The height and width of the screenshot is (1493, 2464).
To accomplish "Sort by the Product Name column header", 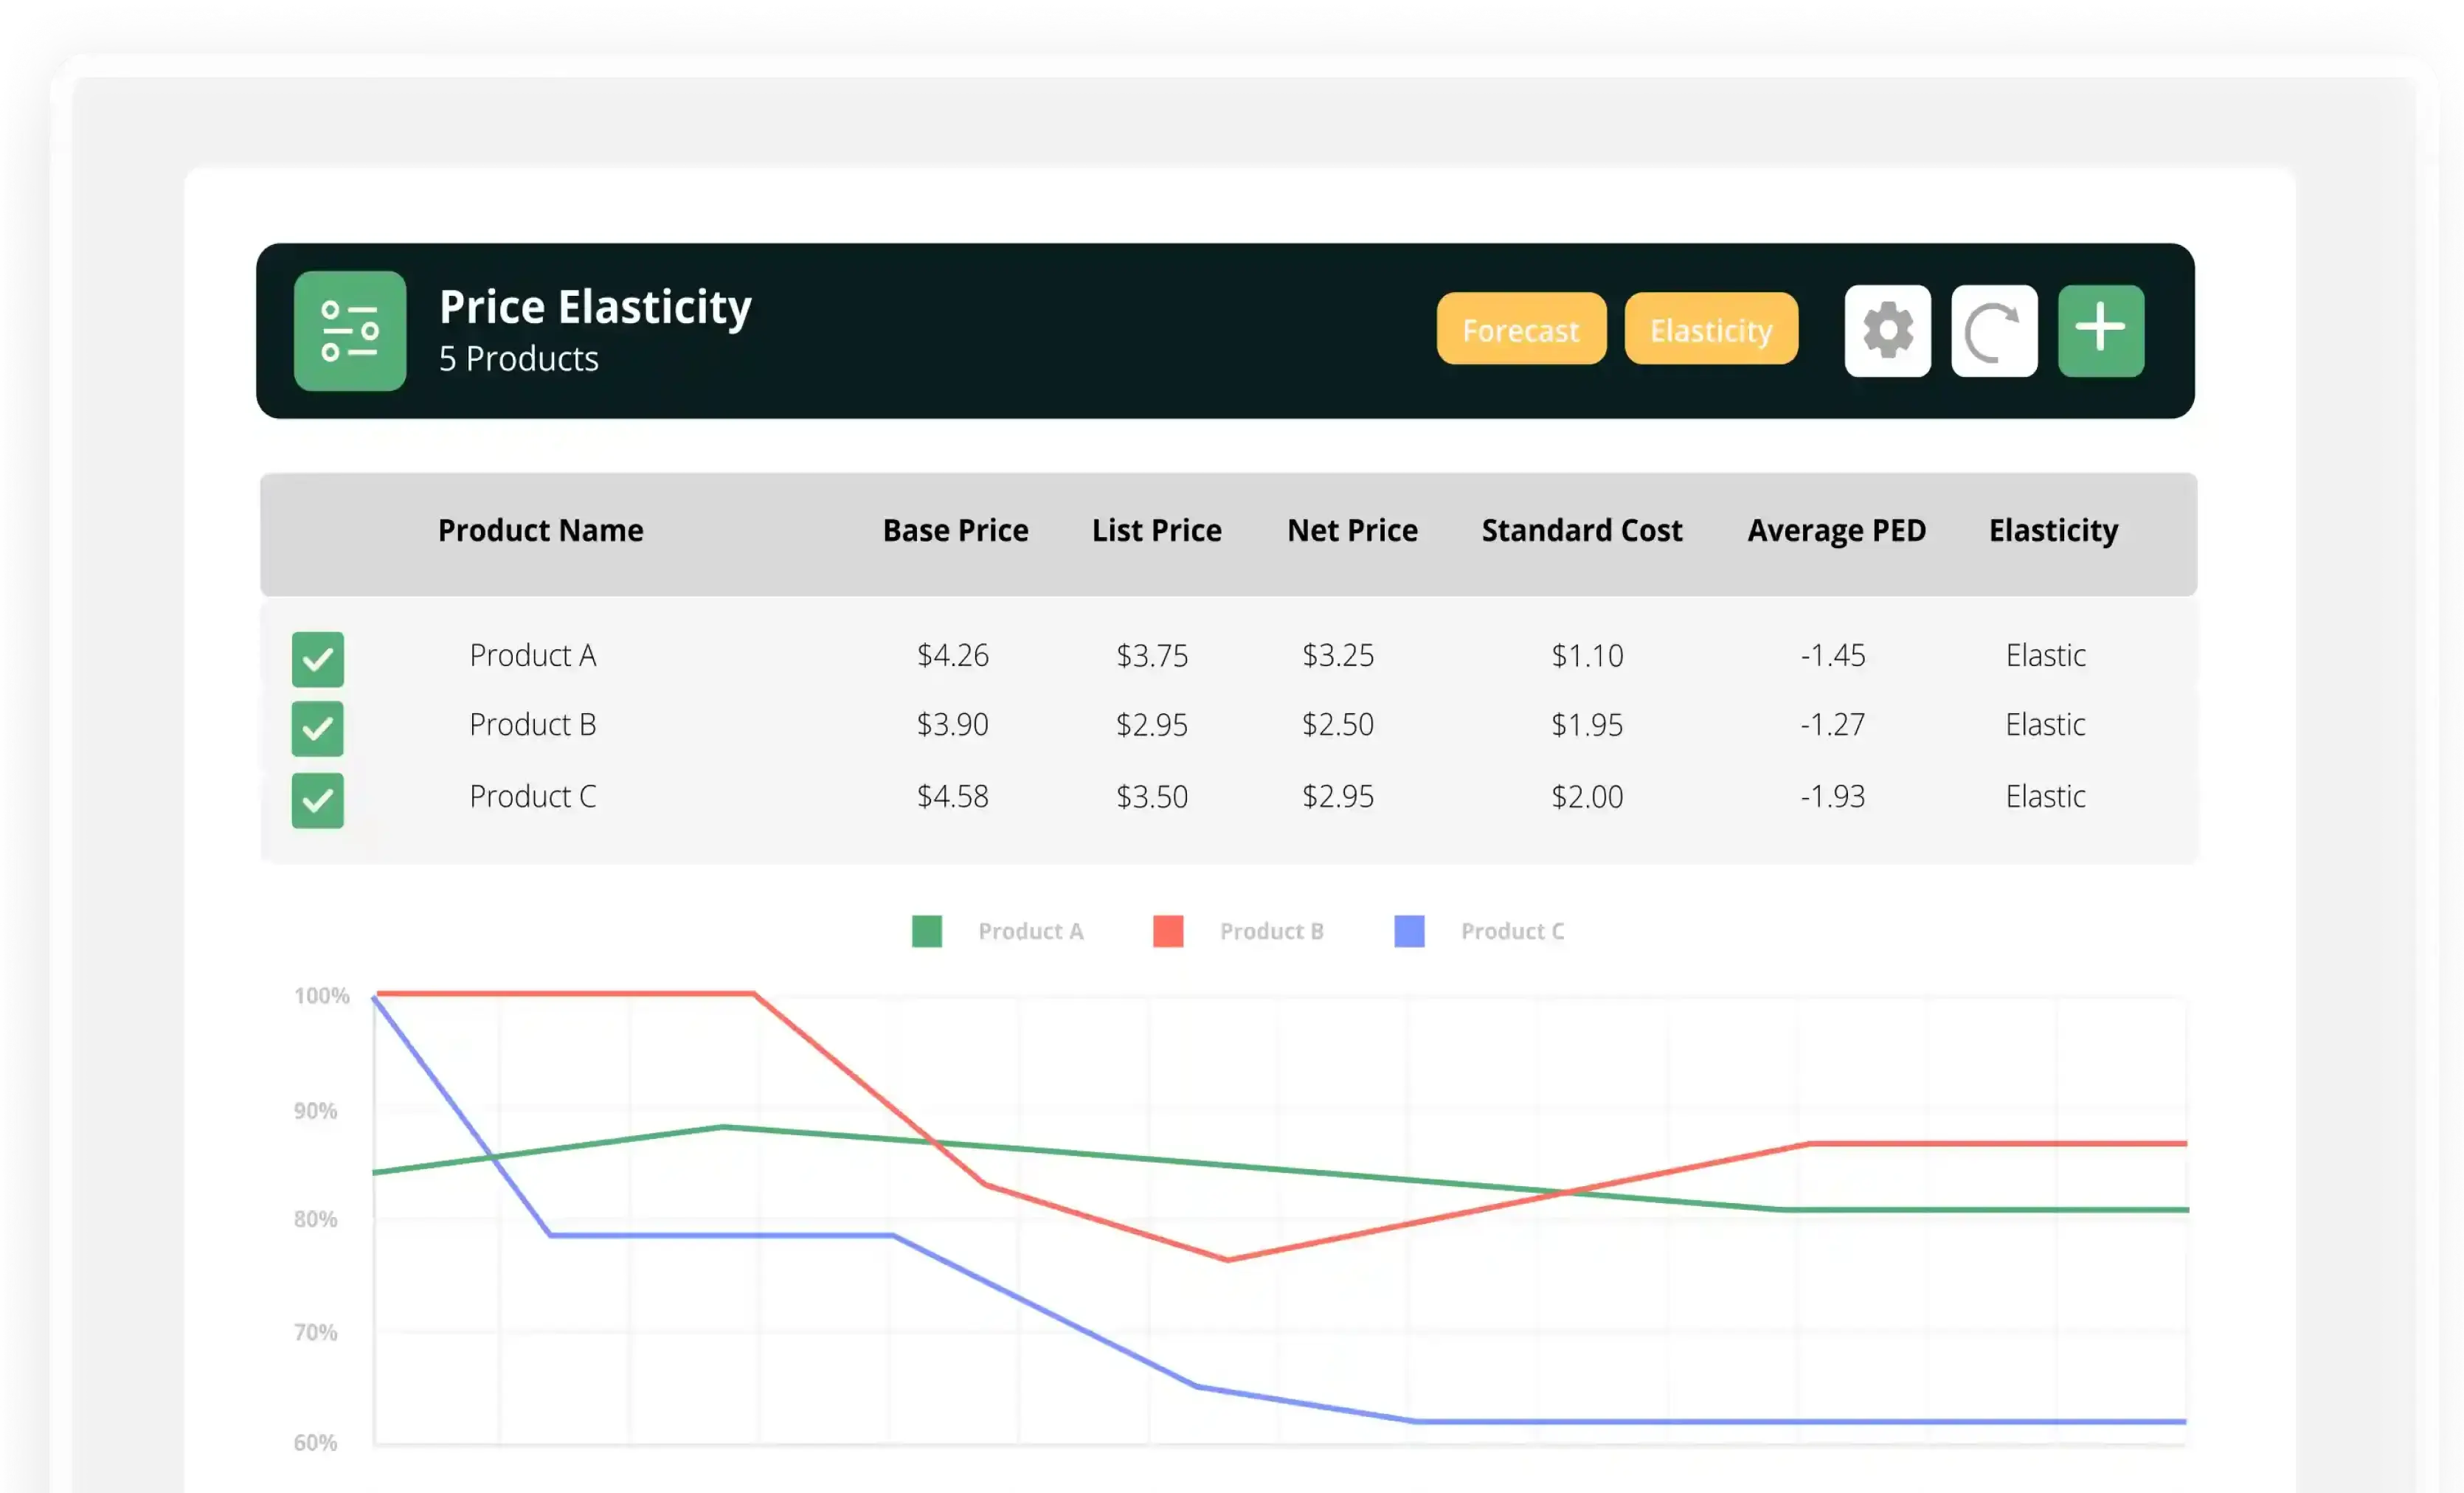I will pyautogui.click(x=541, y=530).
